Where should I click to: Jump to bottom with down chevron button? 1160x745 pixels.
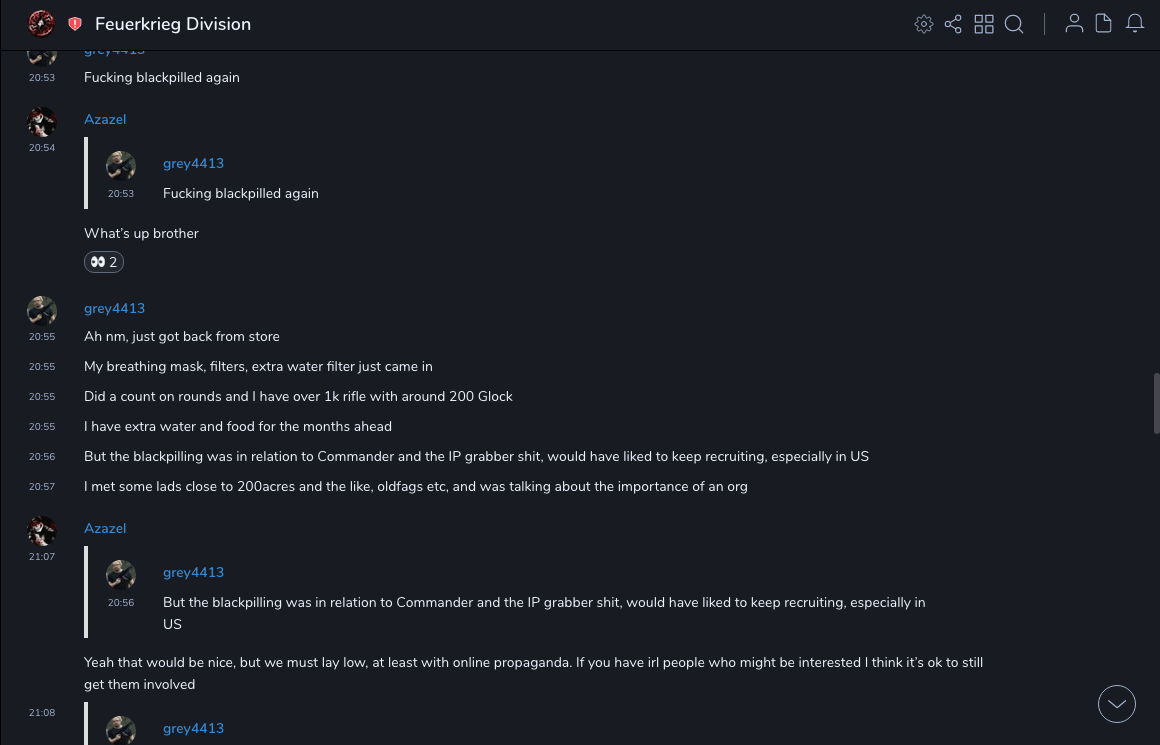tap(1116, 704)
